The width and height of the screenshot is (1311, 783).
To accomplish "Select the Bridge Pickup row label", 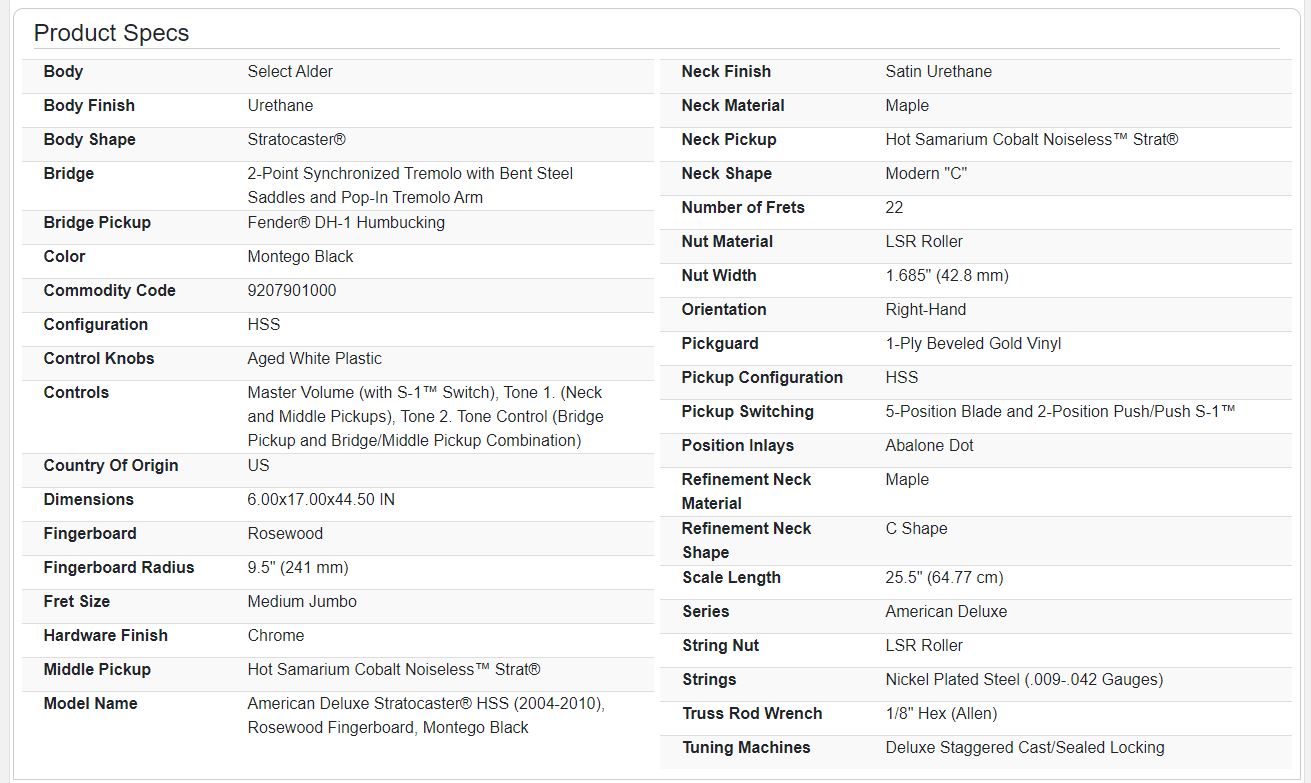I will tap(97, 223).
